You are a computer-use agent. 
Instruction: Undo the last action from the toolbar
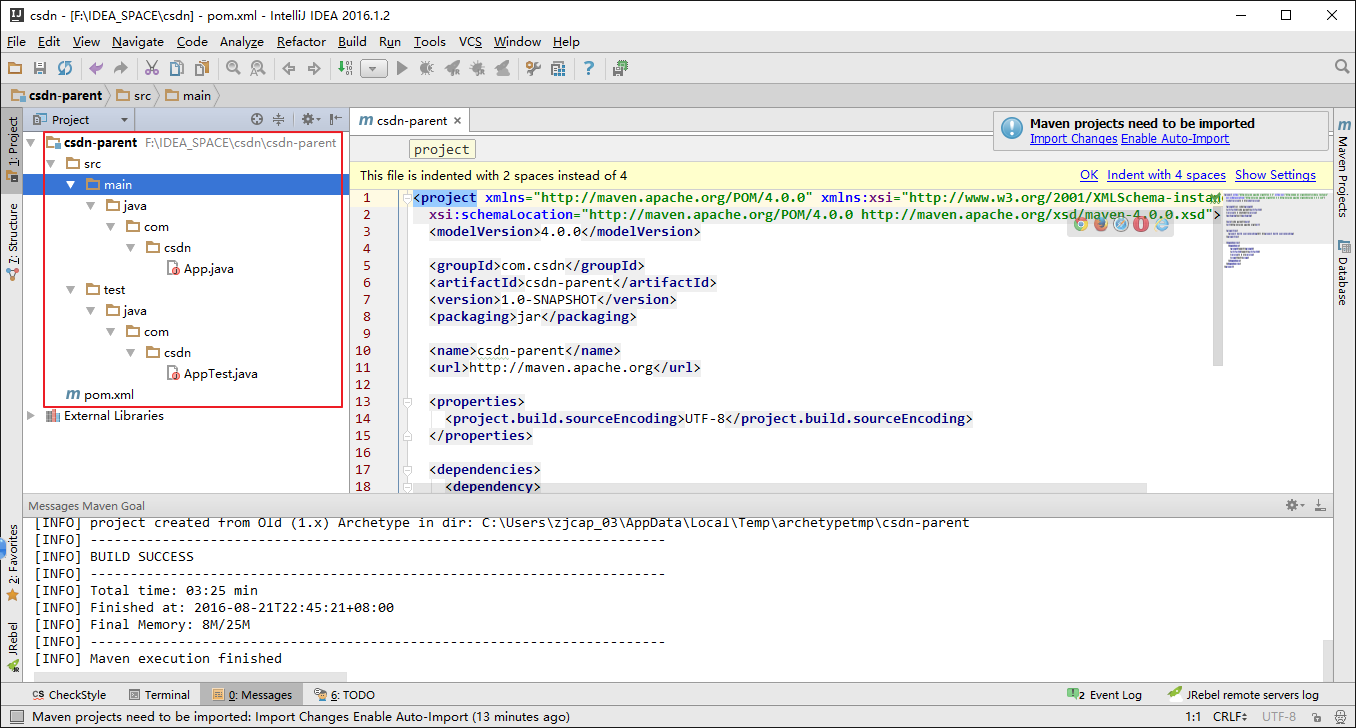click(x=96, y=68)
